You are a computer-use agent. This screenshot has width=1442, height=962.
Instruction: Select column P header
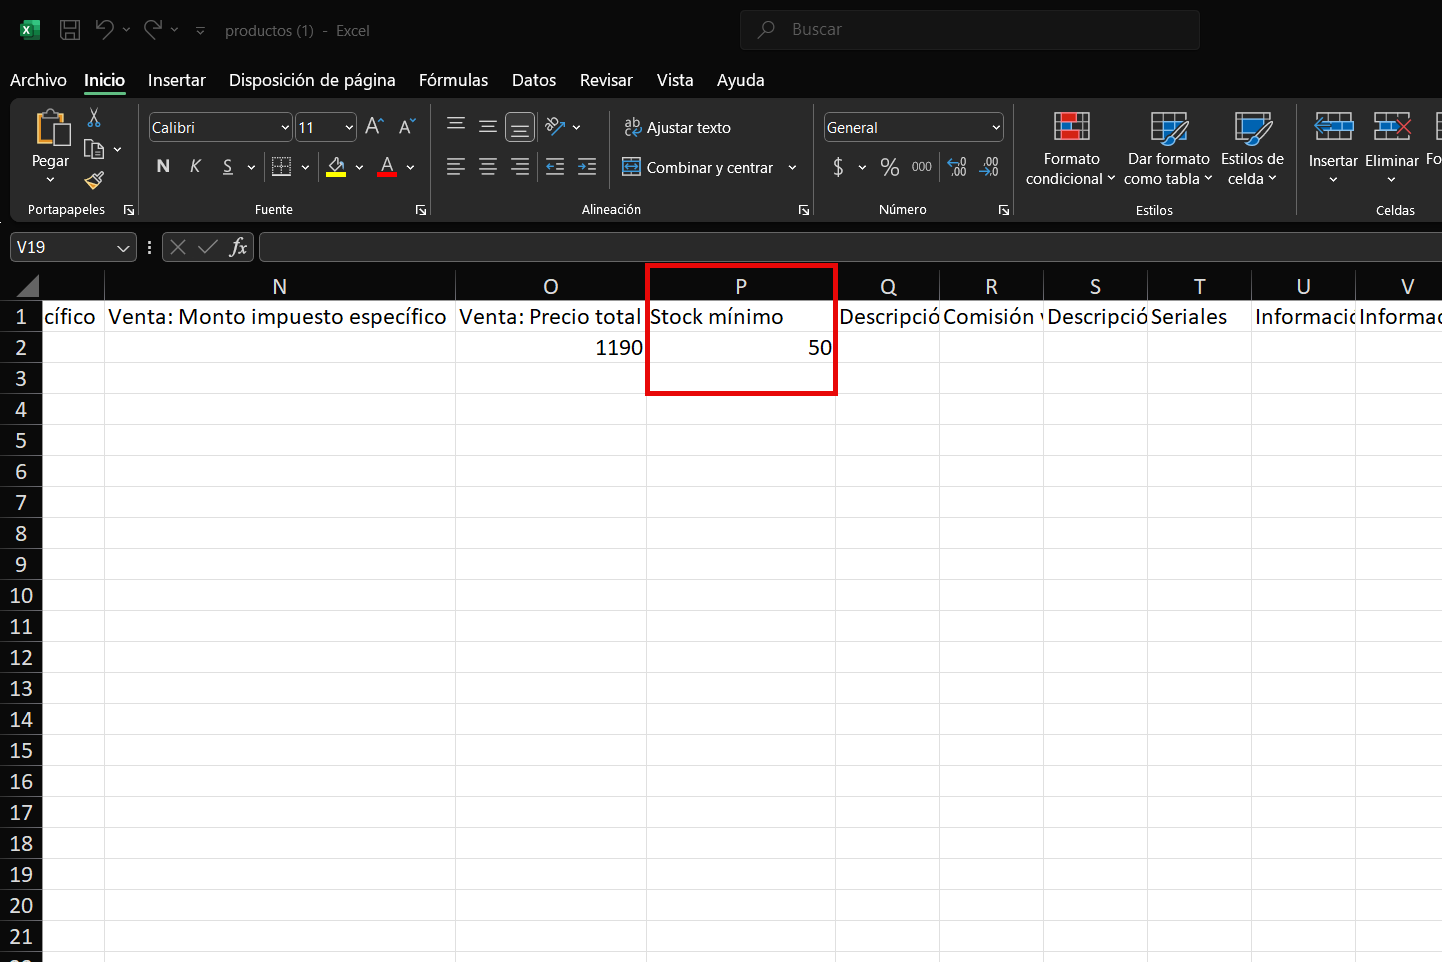[x=741, y=287]
